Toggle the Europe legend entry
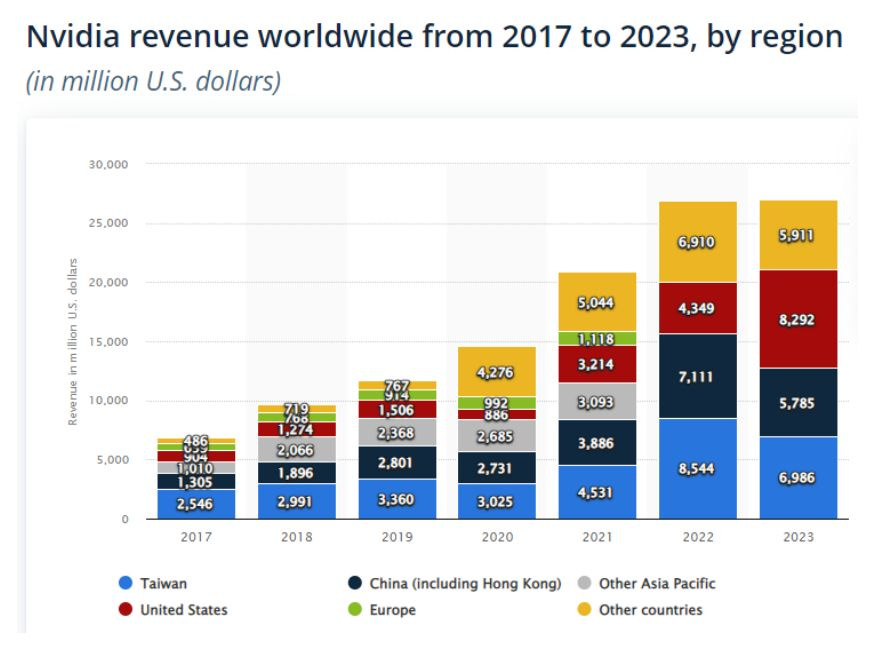This screenshot has height=661, width=877. point(381,610)
